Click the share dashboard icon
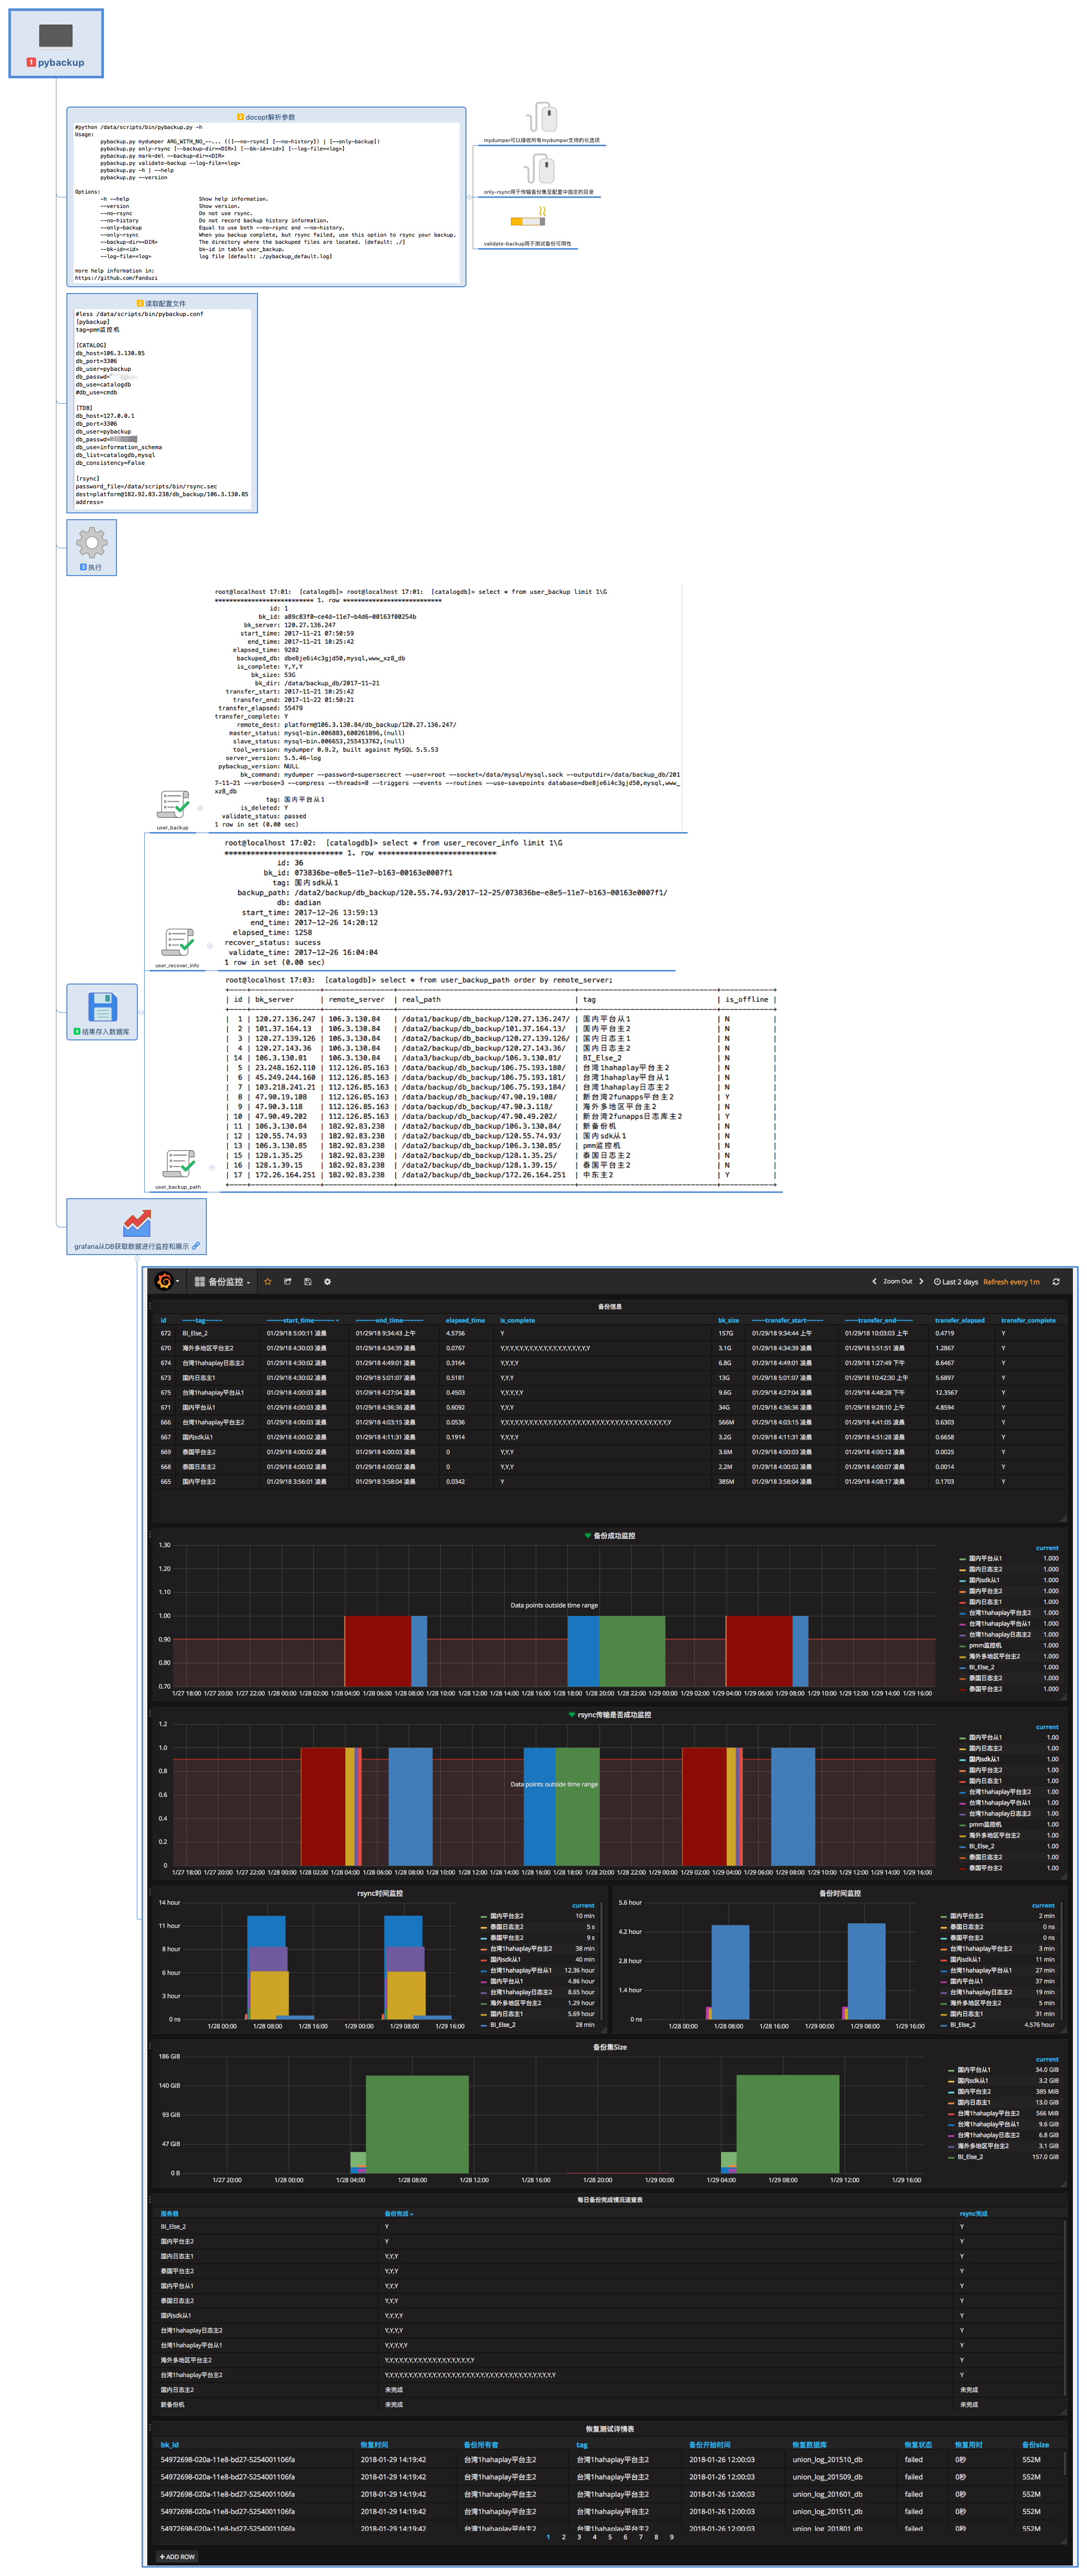1087x2576 pixels. coord(287,1281)
